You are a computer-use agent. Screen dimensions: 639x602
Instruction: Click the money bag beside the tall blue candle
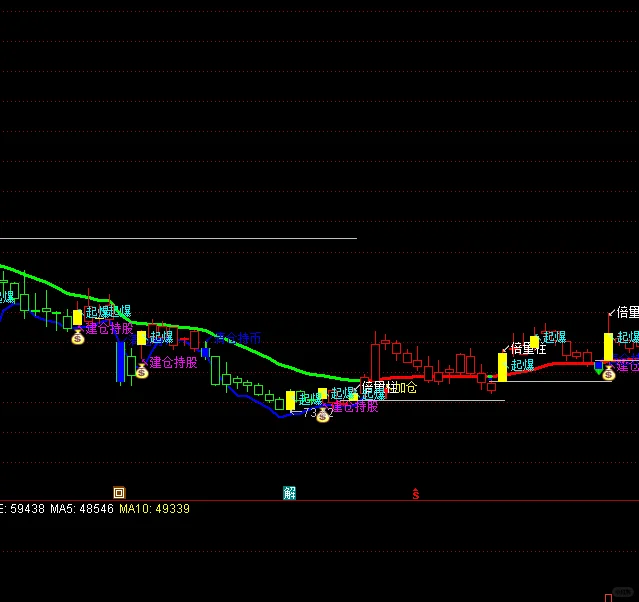141,371
